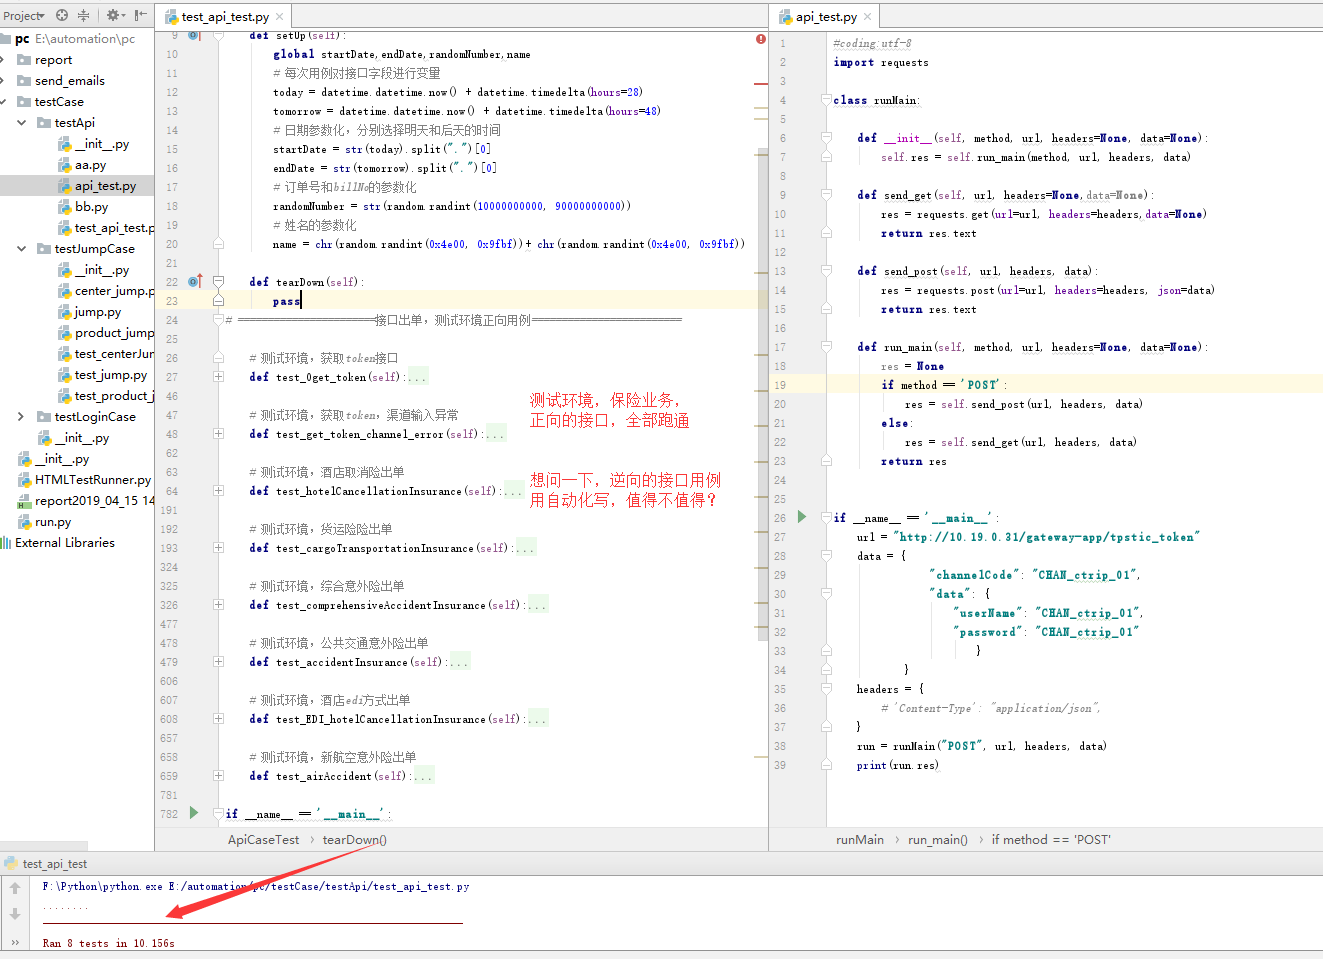Click folded ellipsis after test_airAccident
This screenshot has width=1323, height=959.
click(422, 776)
